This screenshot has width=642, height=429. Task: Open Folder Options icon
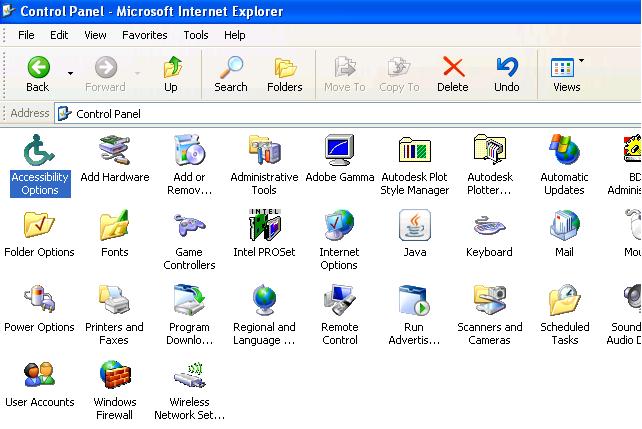point(39,225)
